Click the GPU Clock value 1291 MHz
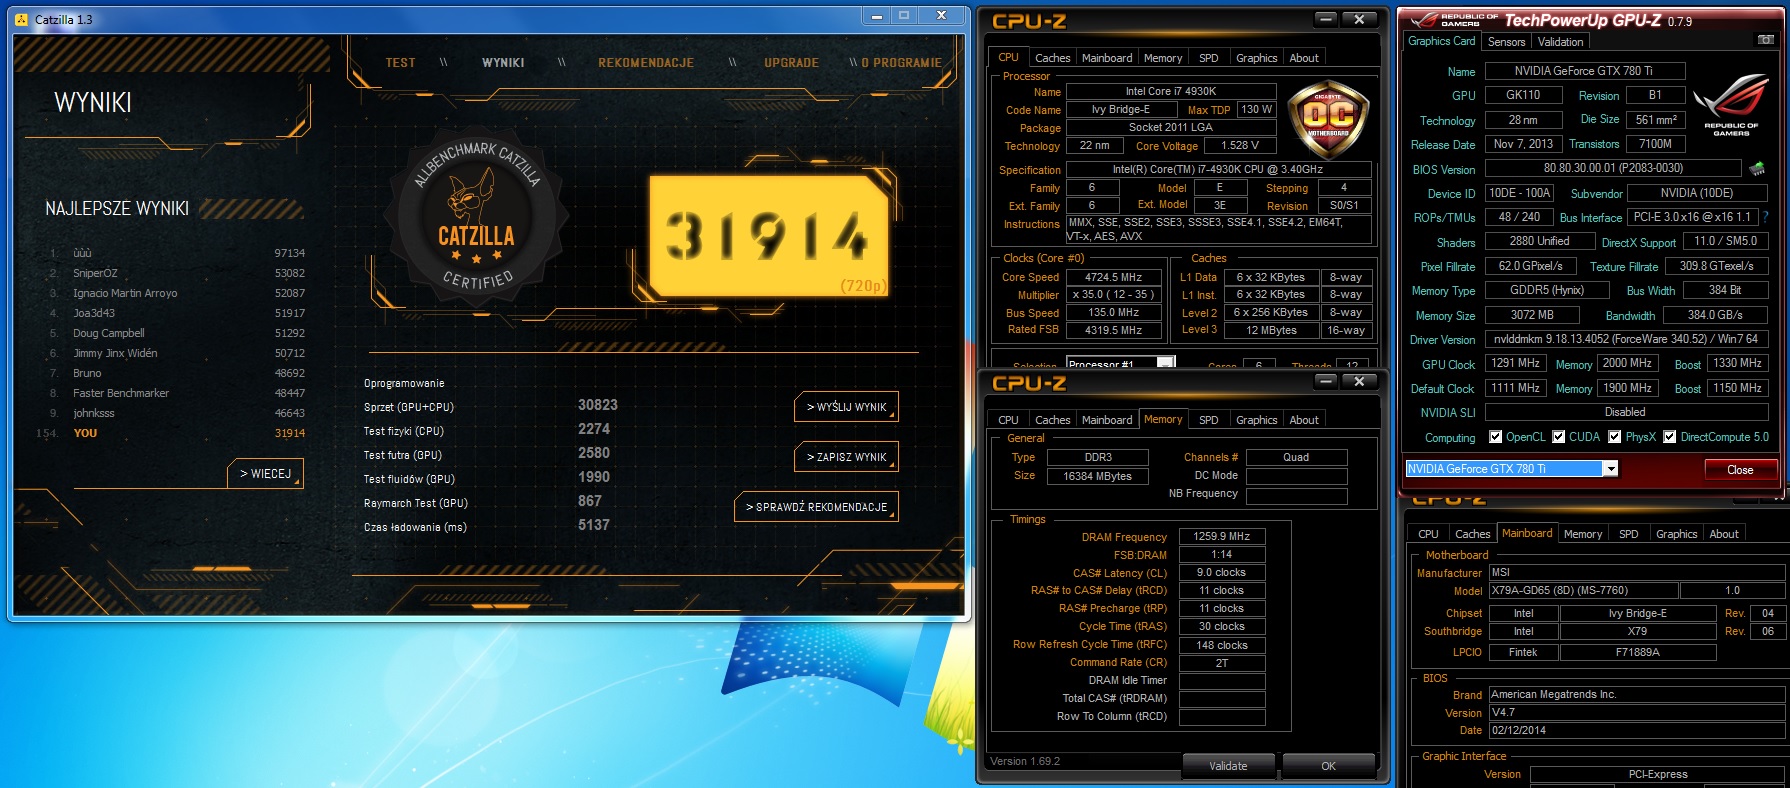 click(x=1515, y=363)
